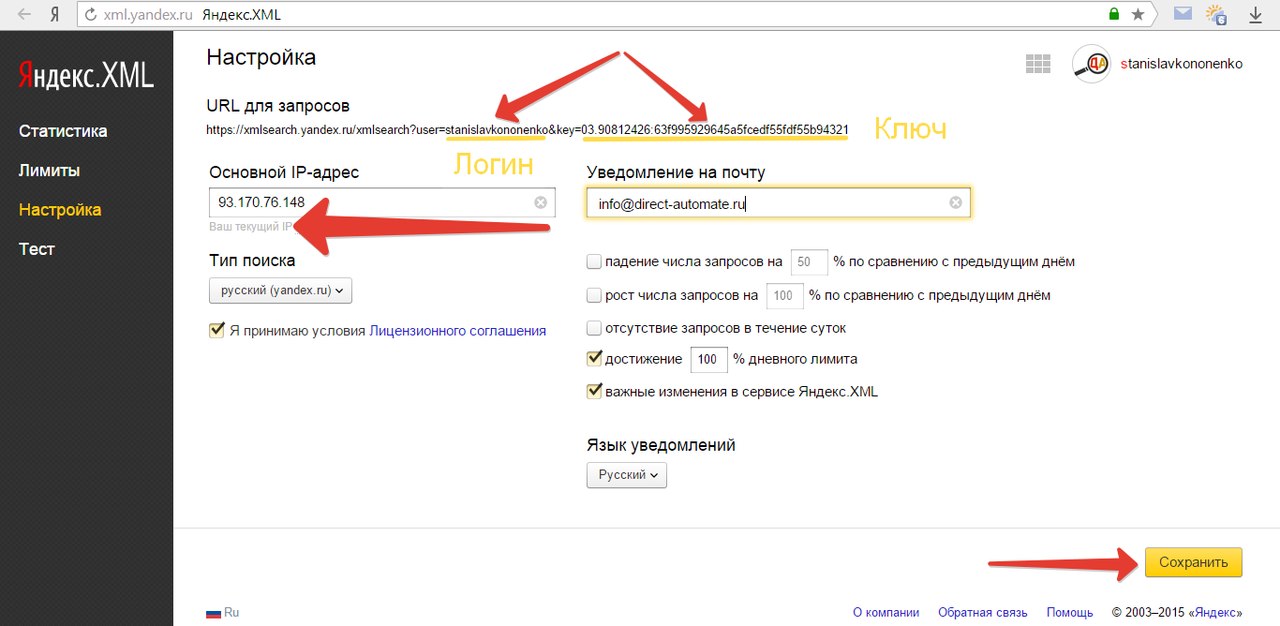
Task: Go to Статистика in the sidebar
Action: click(63, 131)
